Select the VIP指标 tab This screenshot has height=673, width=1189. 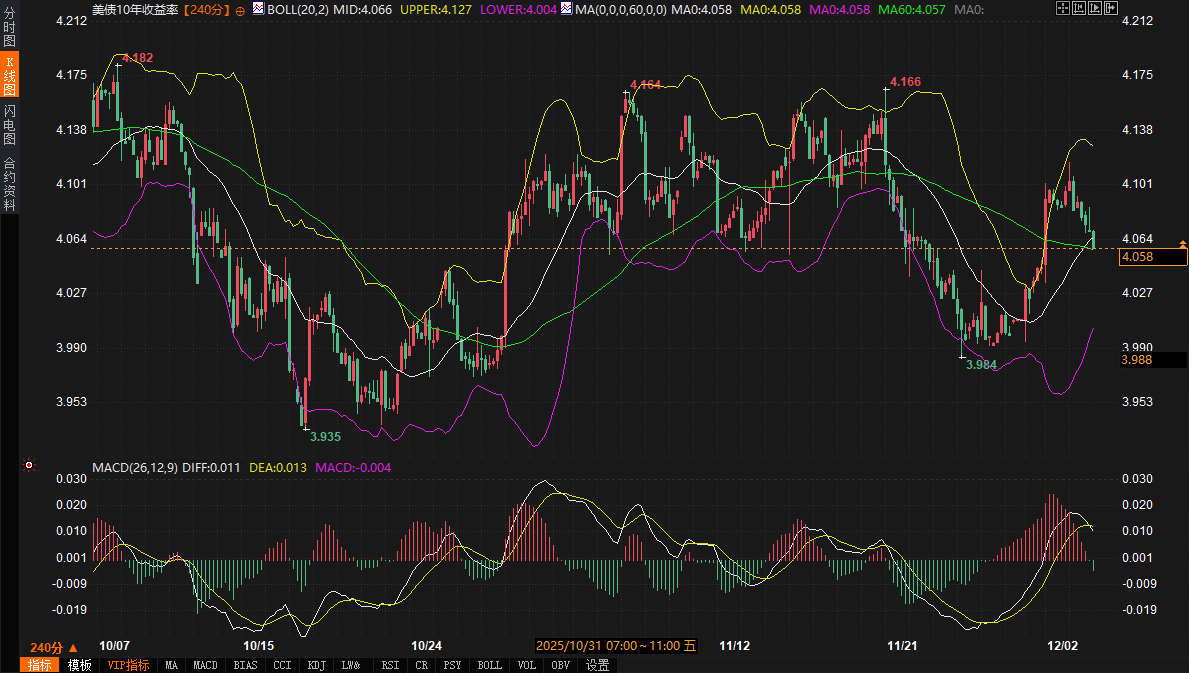point(128,665)
